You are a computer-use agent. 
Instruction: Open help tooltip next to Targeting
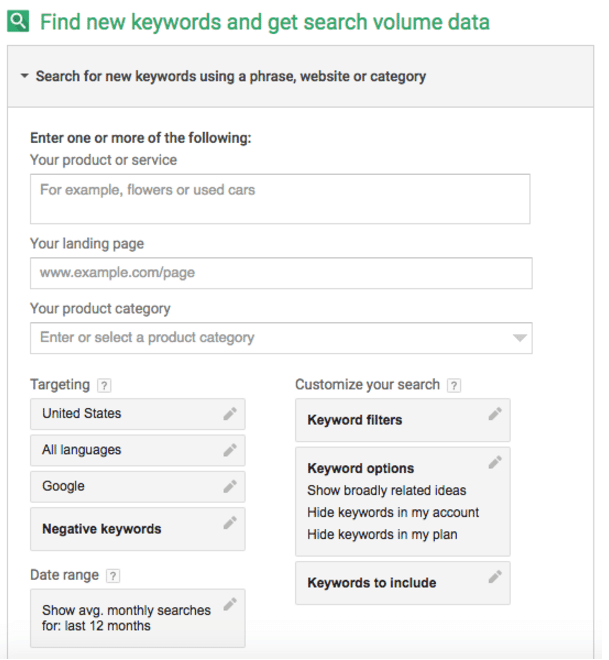click(105, 385)
